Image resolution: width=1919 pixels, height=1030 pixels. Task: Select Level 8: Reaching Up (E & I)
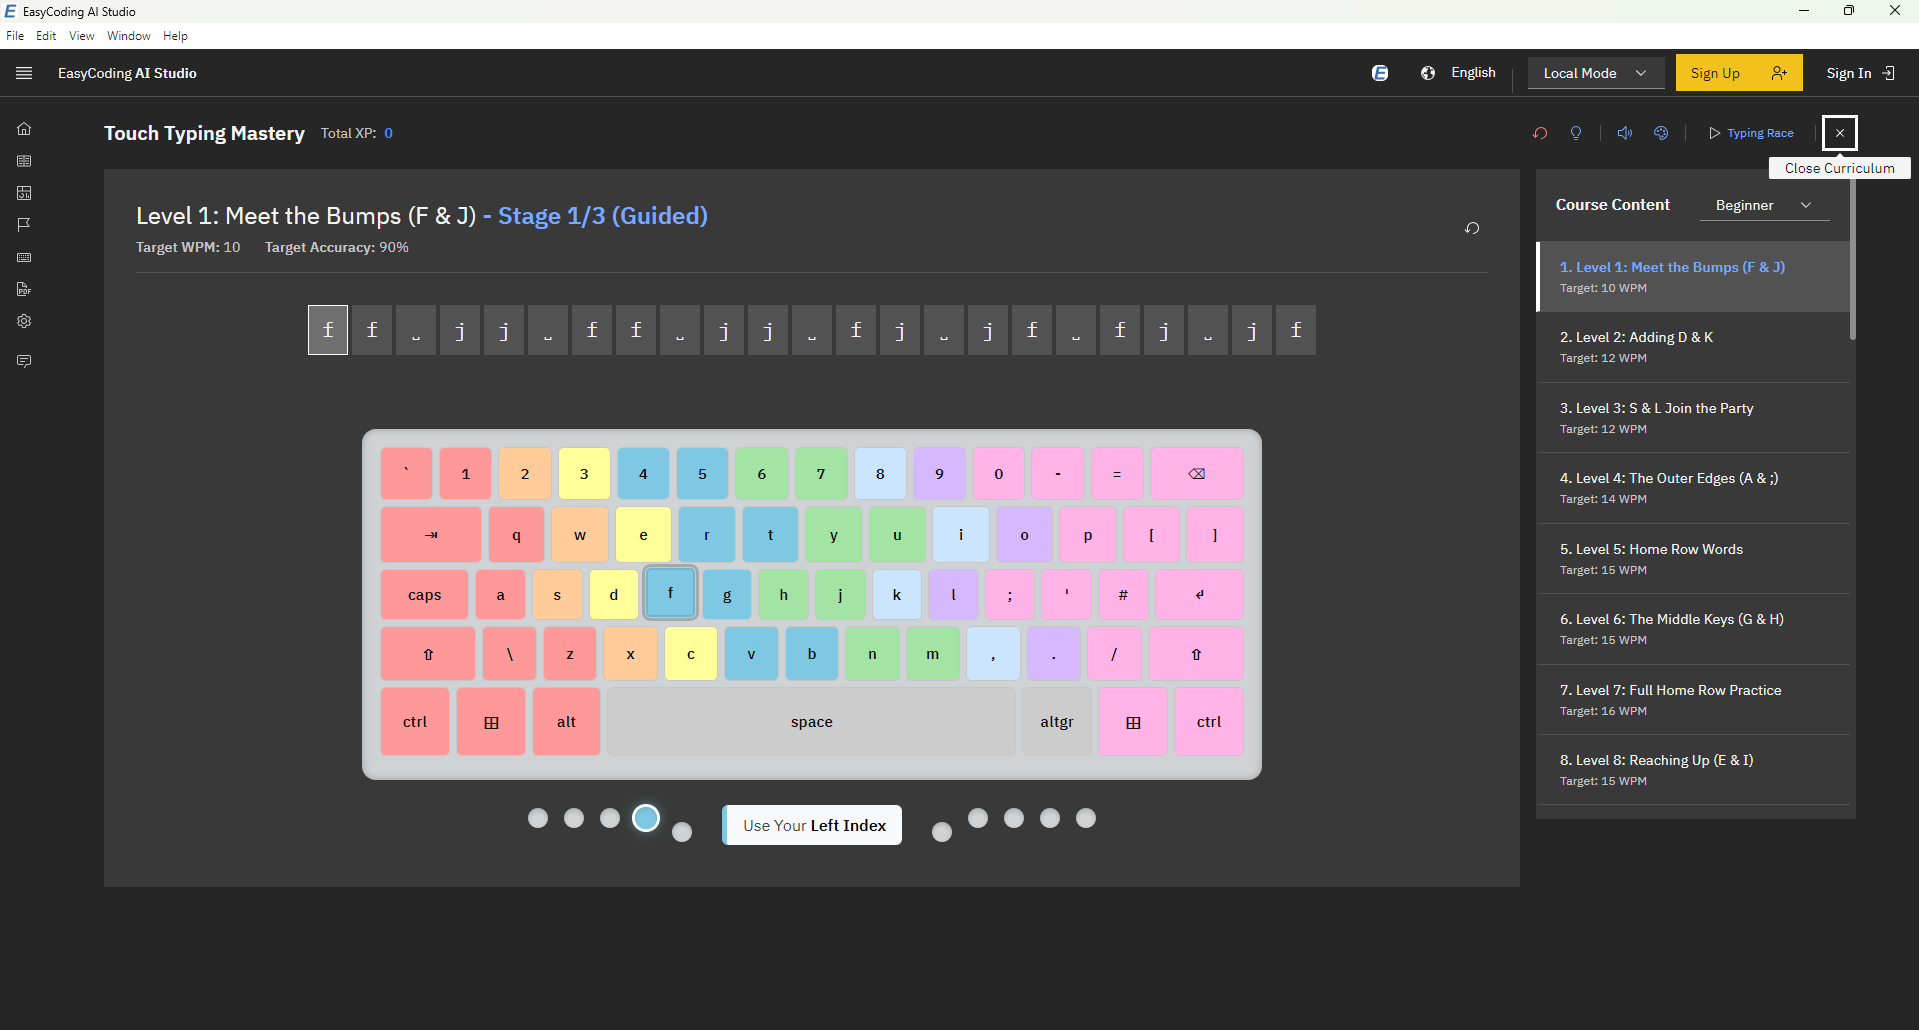(x=1694, y=770)
